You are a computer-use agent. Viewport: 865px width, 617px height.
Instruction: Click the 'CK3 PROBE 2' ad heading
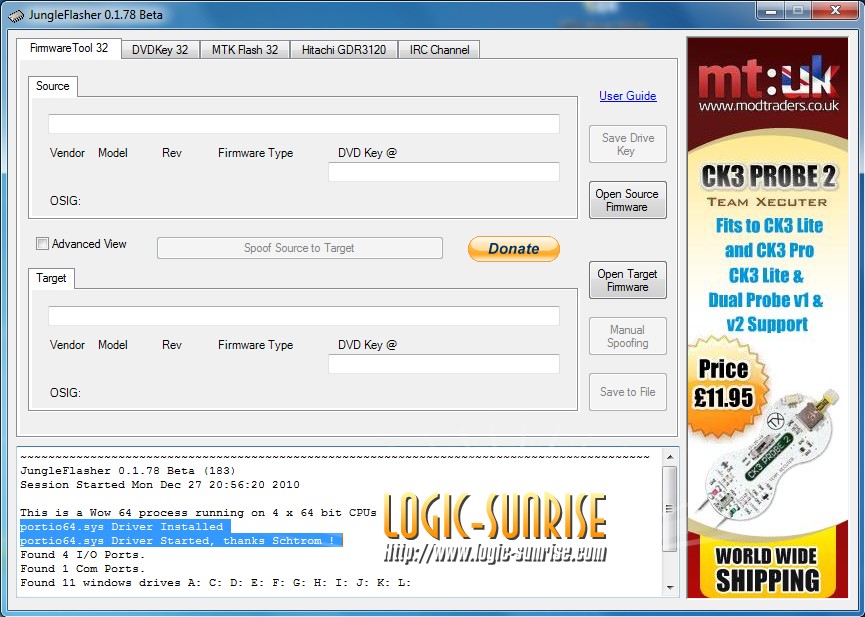click(768, 177)
